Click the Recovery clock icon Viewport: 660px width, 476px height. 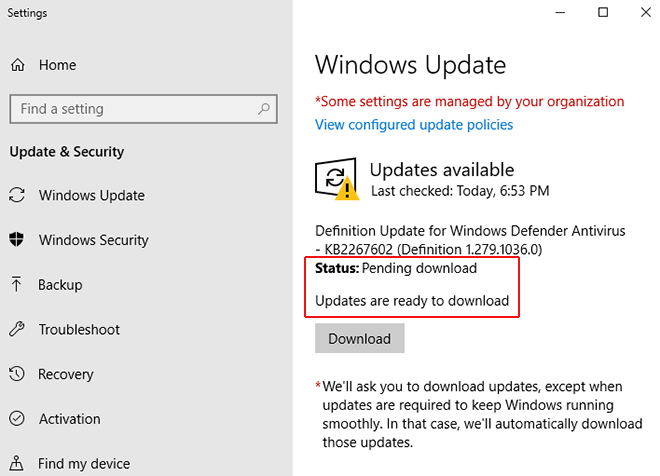[17, 374]
